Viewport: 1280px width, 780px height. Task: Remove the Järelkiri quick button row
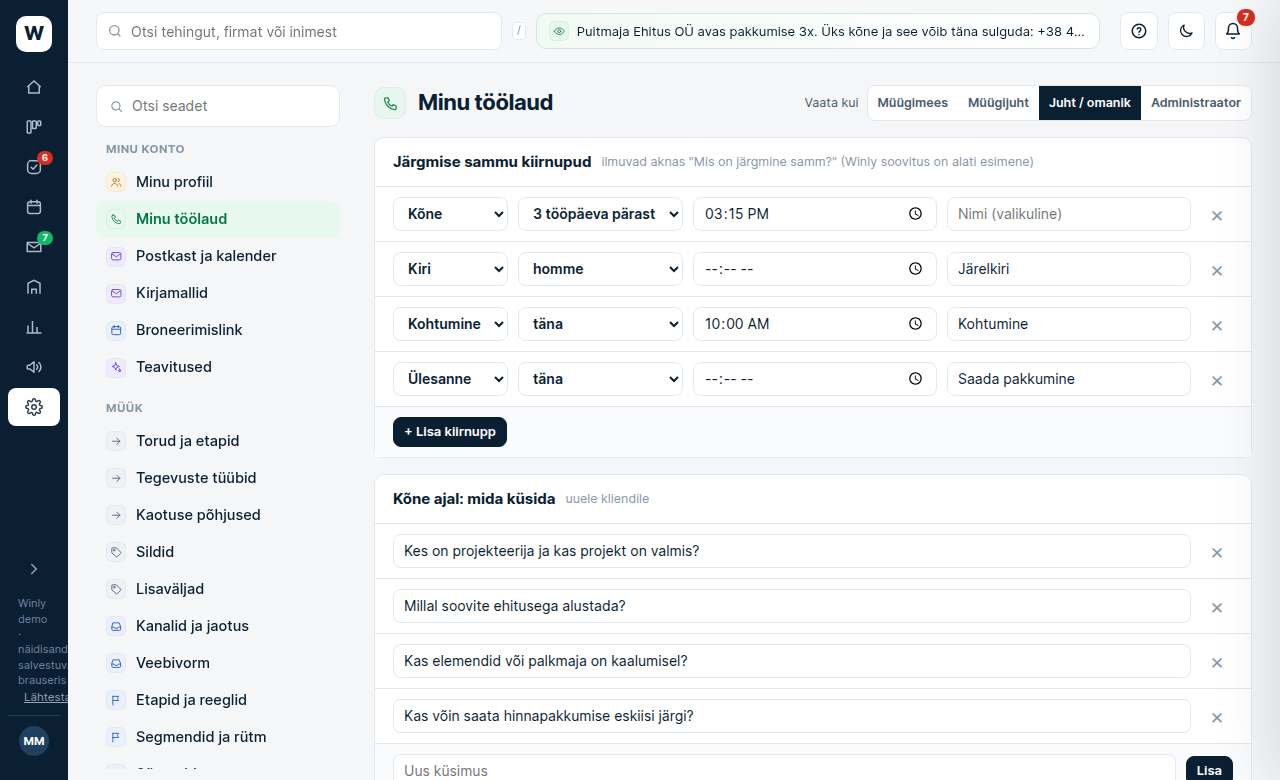pos(1217,270)
